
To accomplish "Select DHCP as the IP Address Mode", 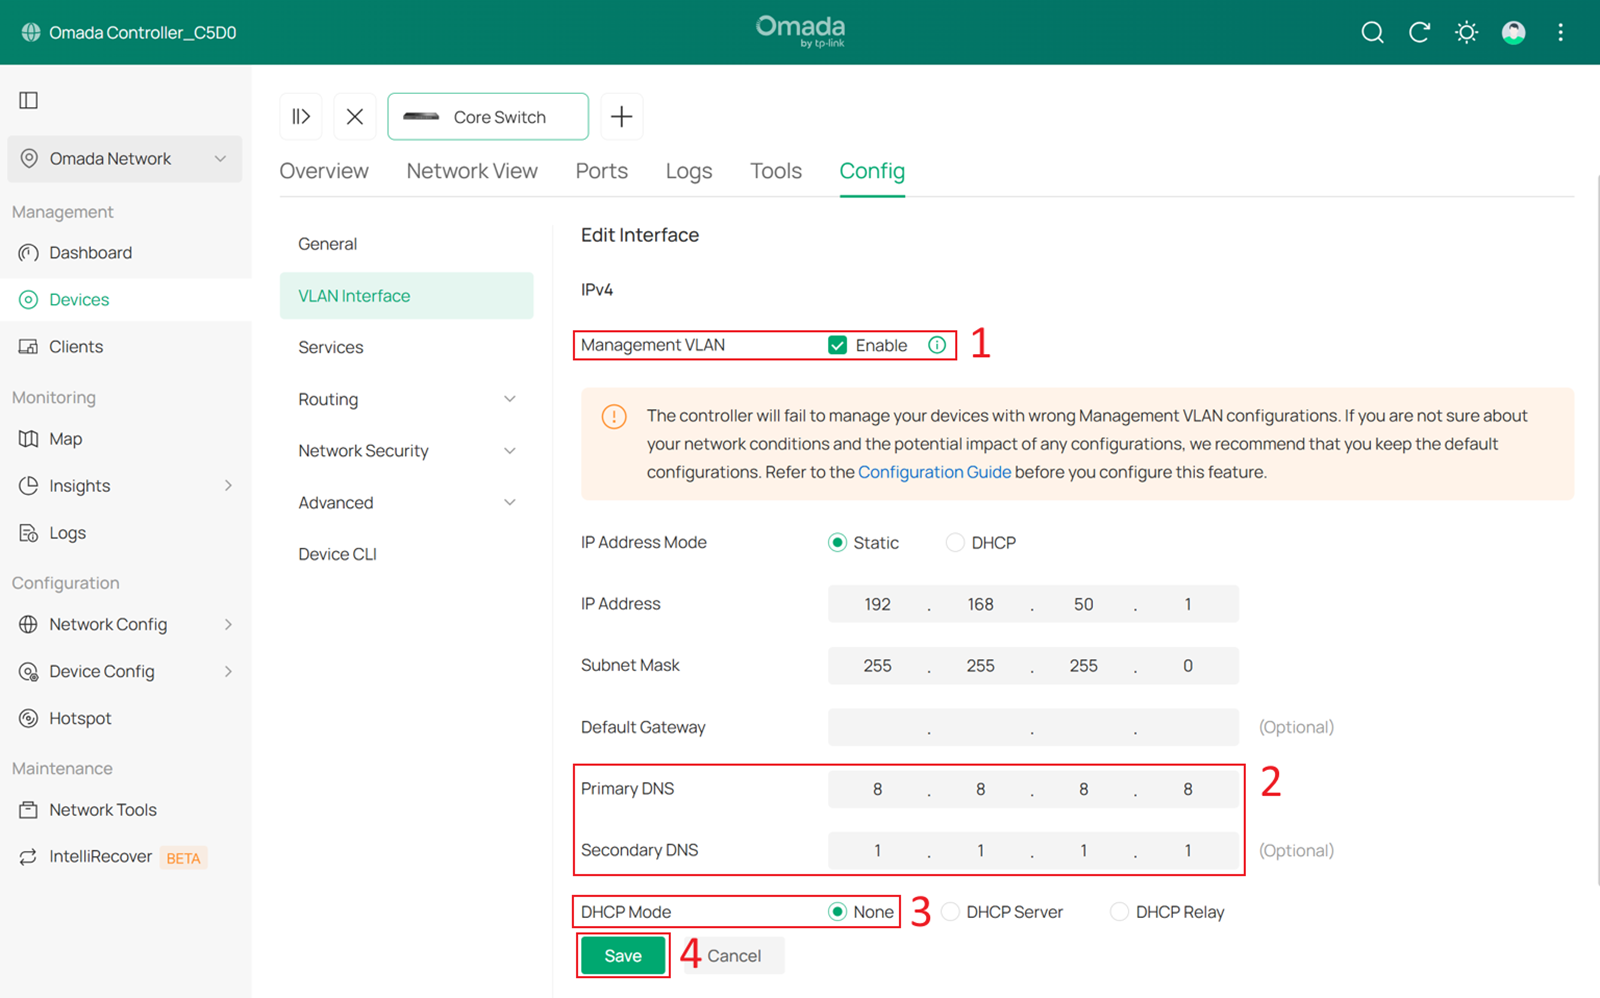I will [954, 542].
